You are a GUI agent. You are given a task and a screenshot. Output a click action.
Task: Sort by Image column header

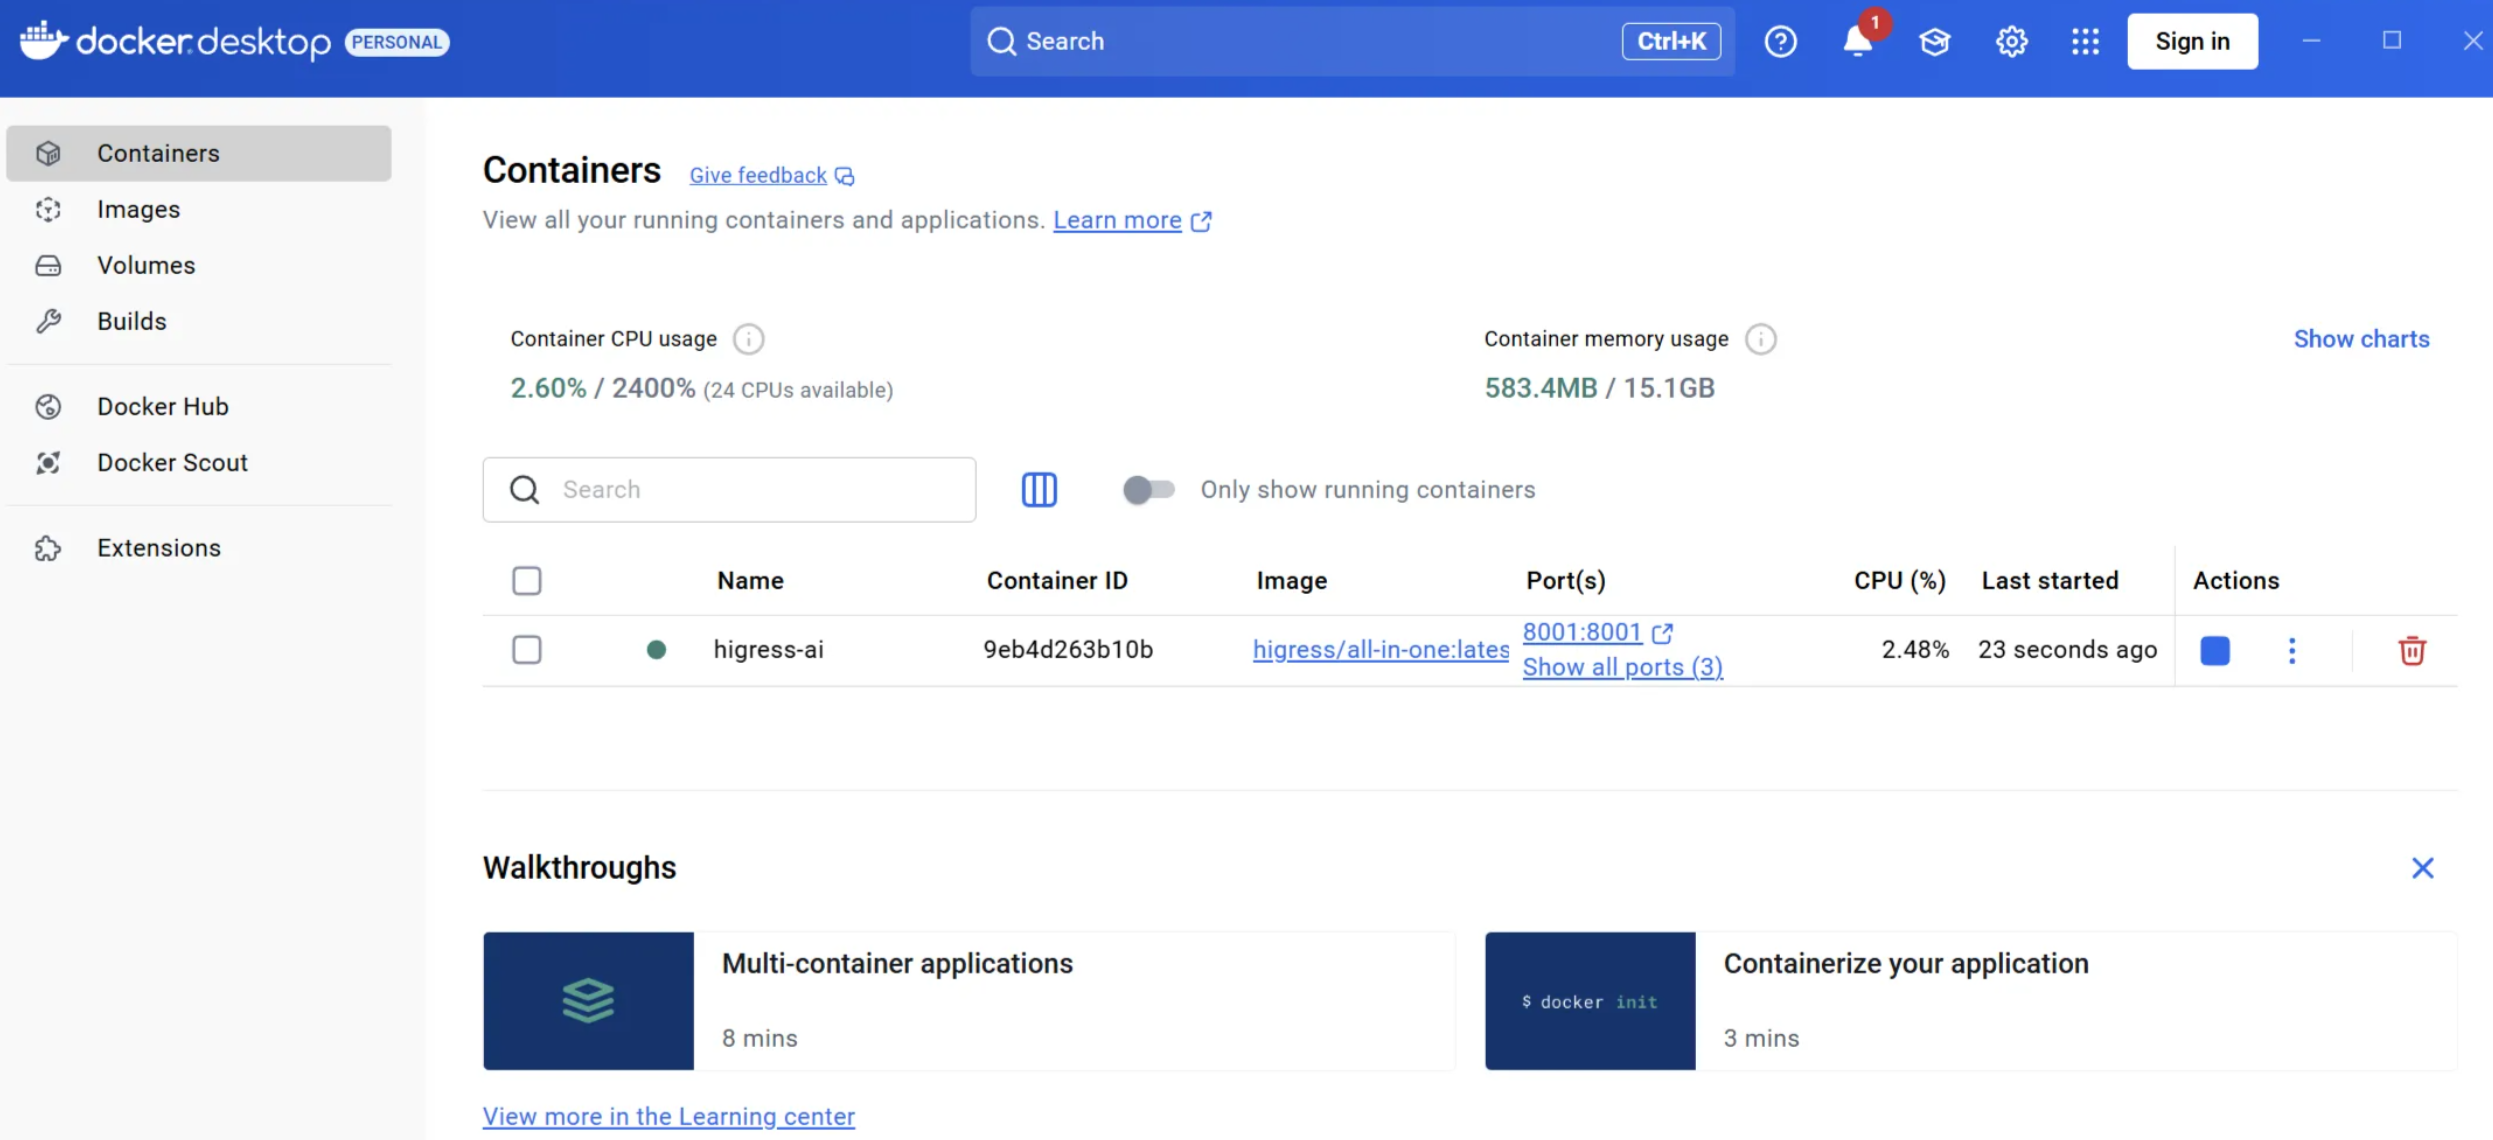1291,581
